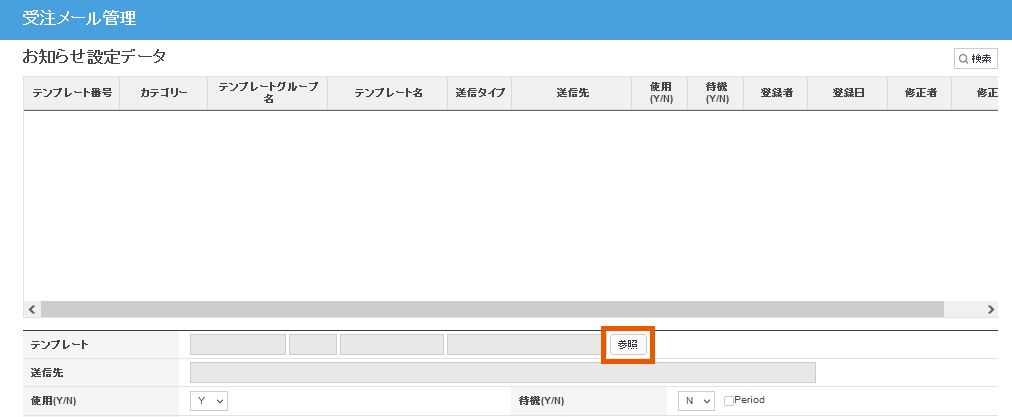Click the 送信先 input field
The height and width of the screenshot is (417, 1012).
click(503, 373)
